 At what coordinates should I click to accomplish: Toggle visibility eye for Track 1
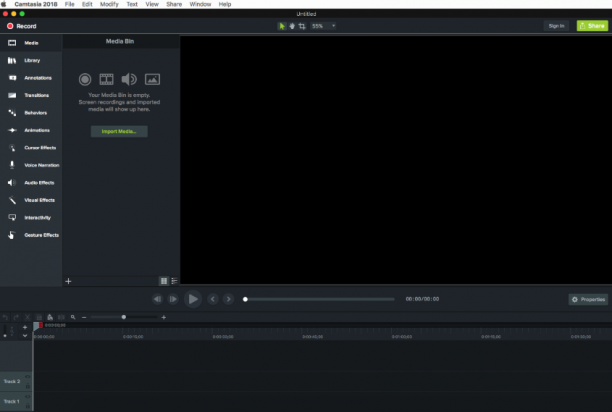coord(28,396)
